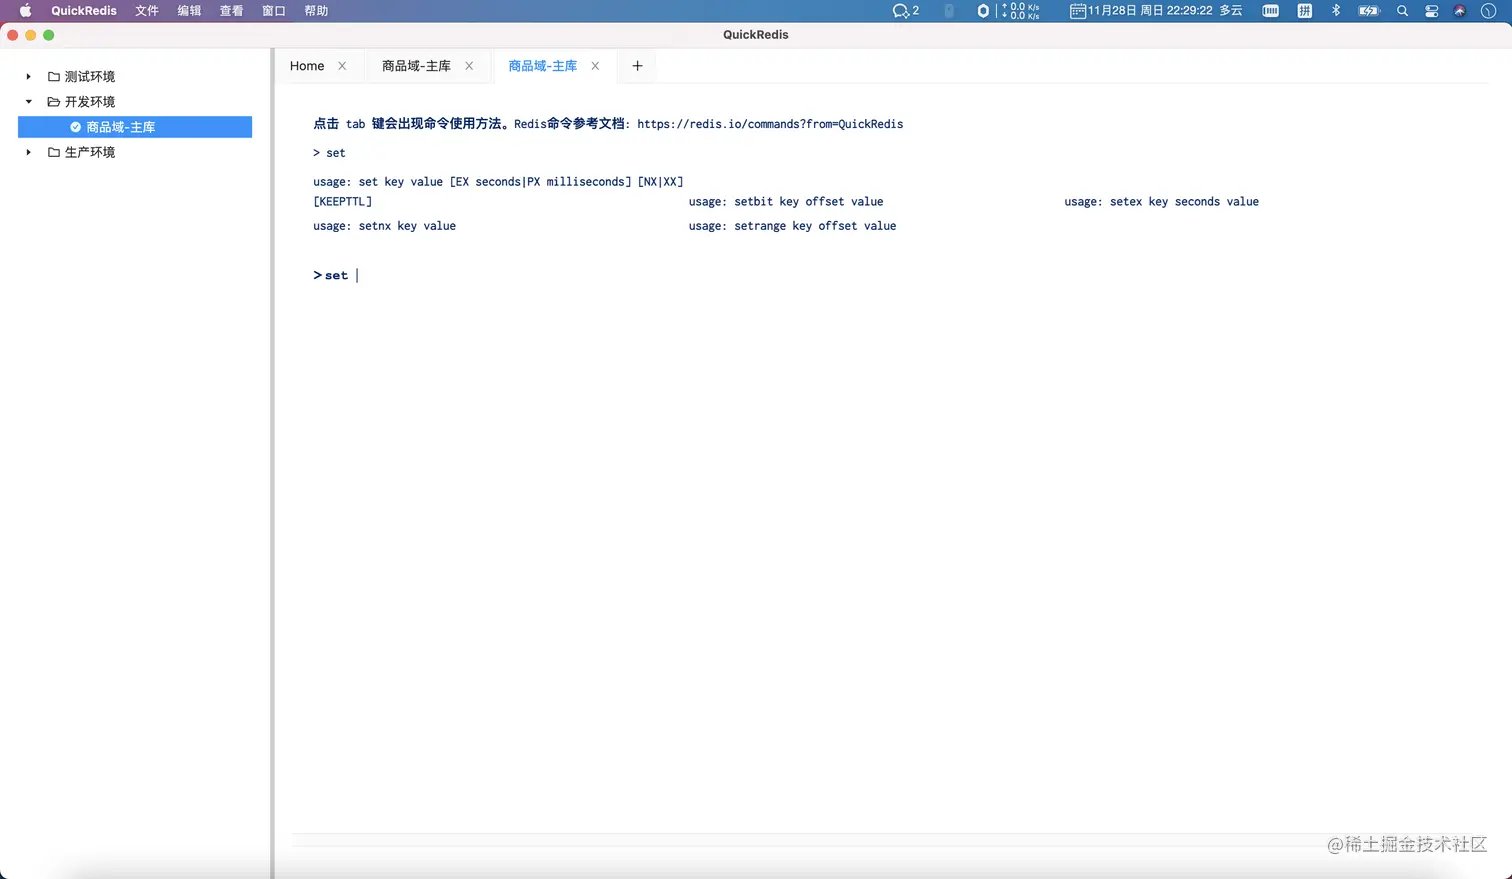The height and width of the screenshot is (879, 1512).
Task: Click the 生产环境 folder icon
Action: [x=54, y=152]
